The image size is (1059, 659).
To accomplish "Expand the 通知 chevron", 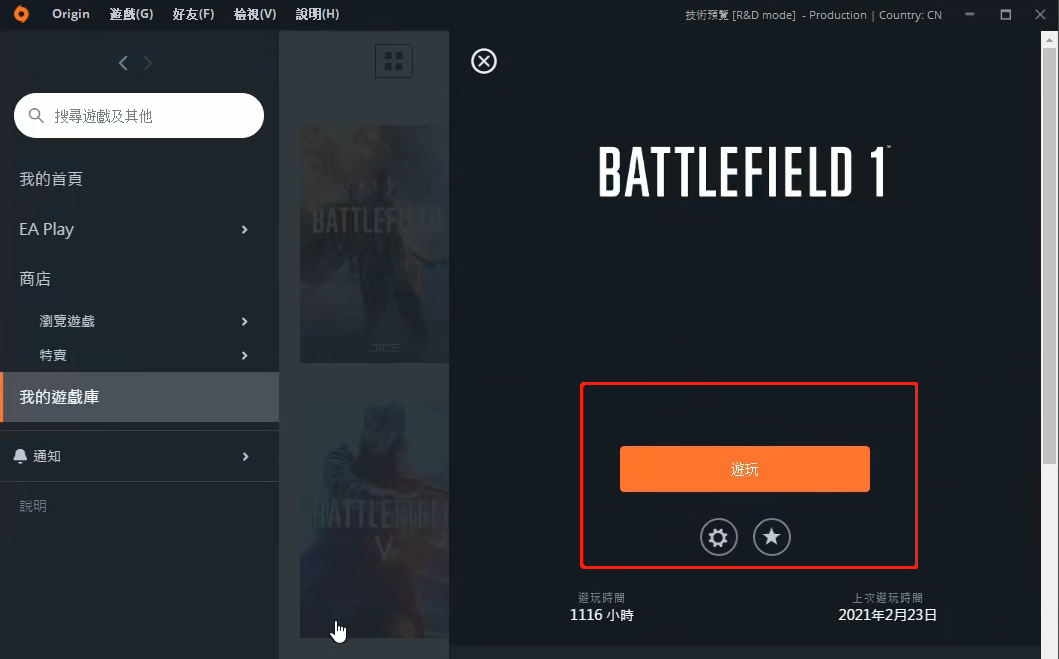I will tap(245, 456).
